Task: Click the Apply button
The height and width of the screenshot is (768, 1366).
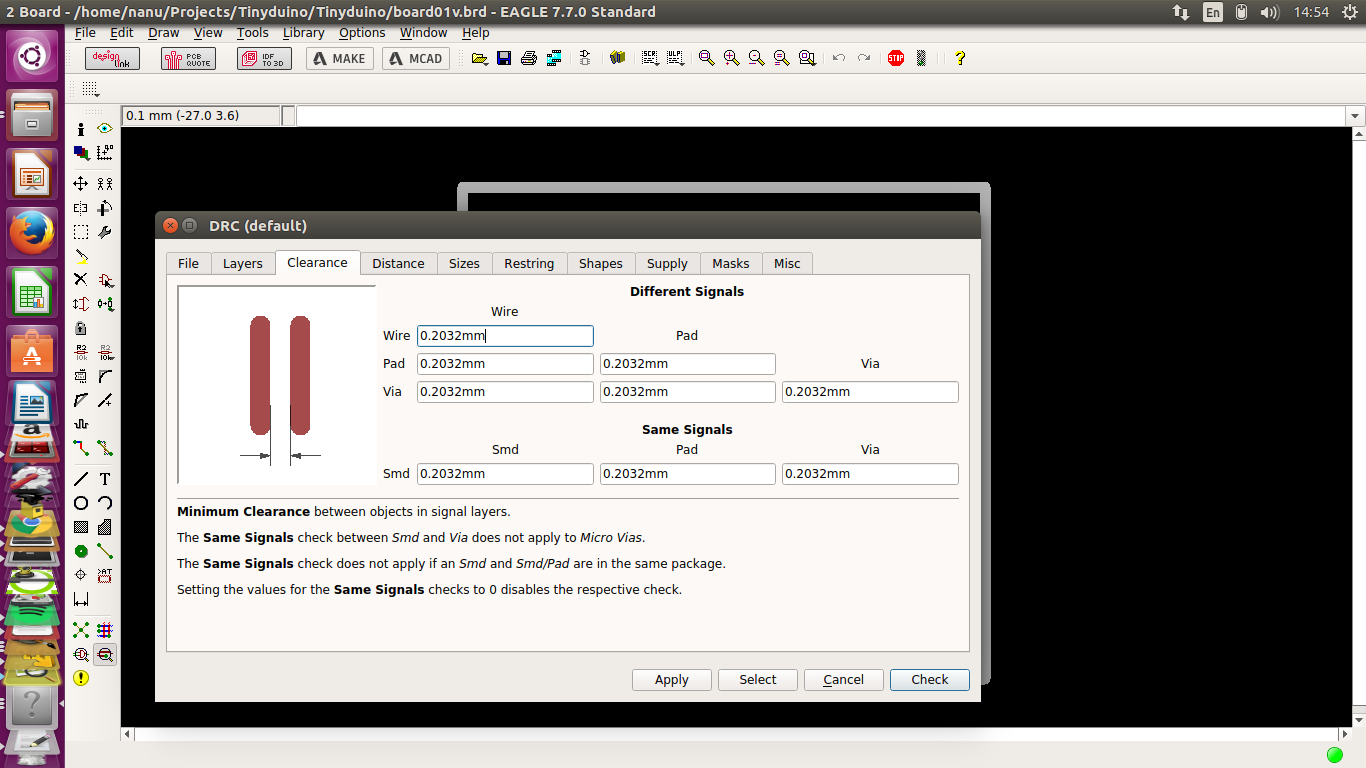Action: [671, 679]
